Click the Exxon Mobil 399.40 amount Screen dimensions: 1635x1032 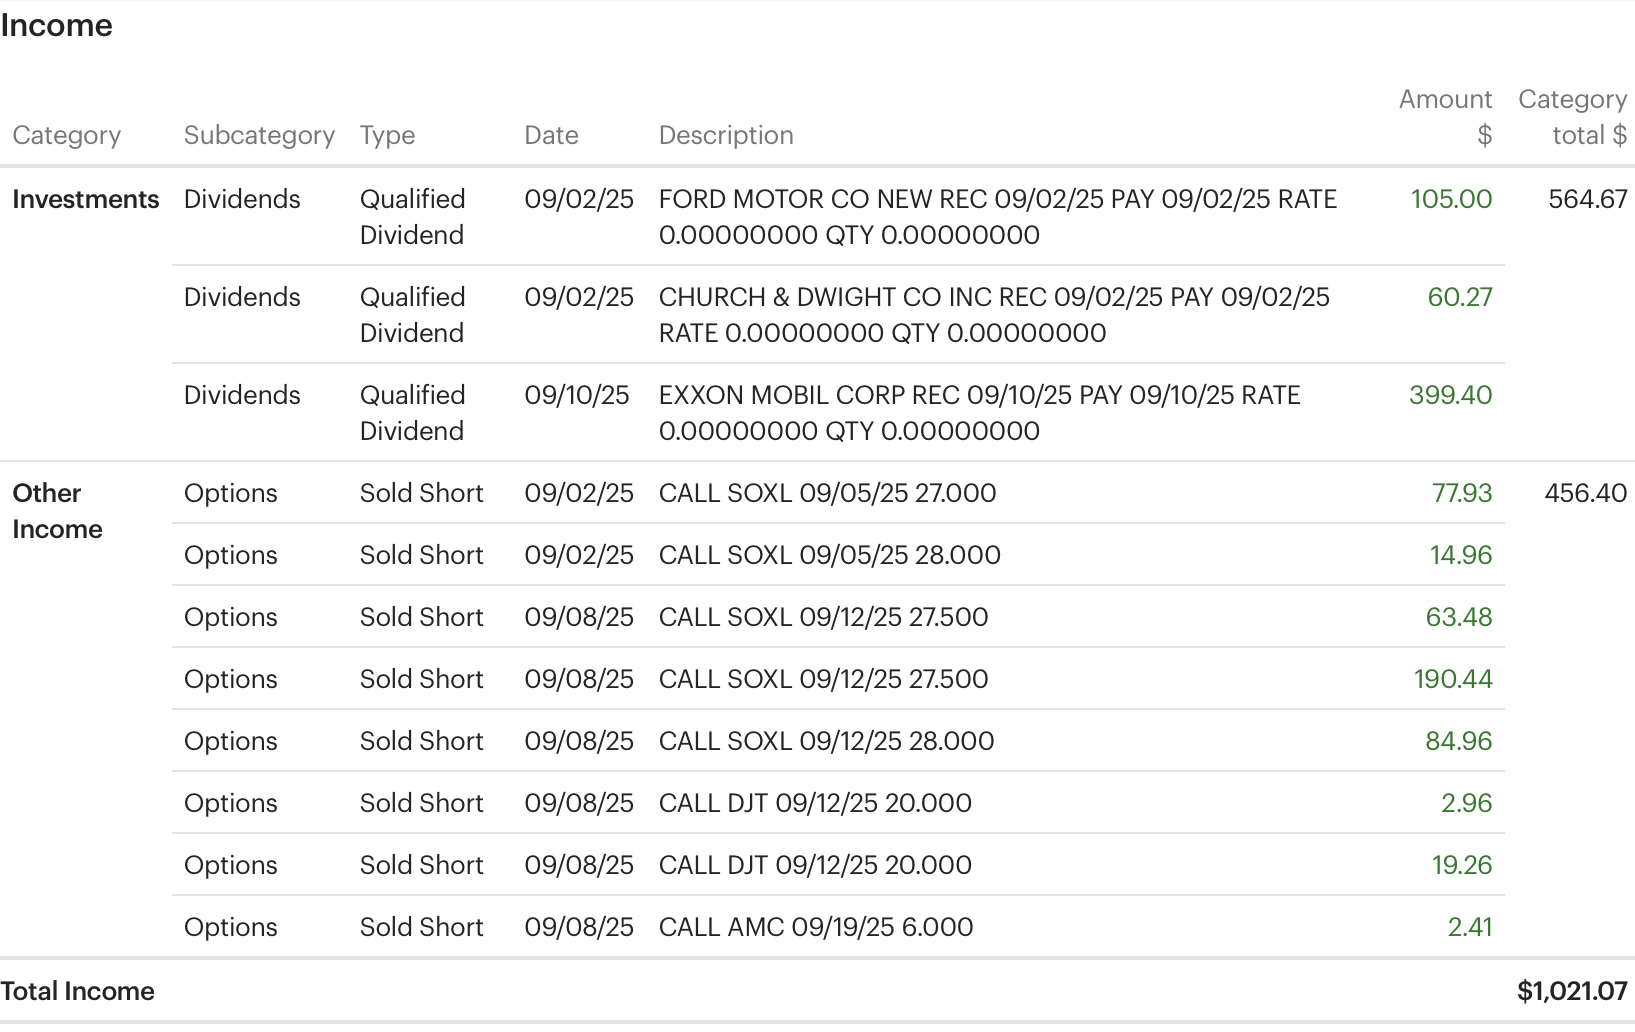(x=1450, y=395)
